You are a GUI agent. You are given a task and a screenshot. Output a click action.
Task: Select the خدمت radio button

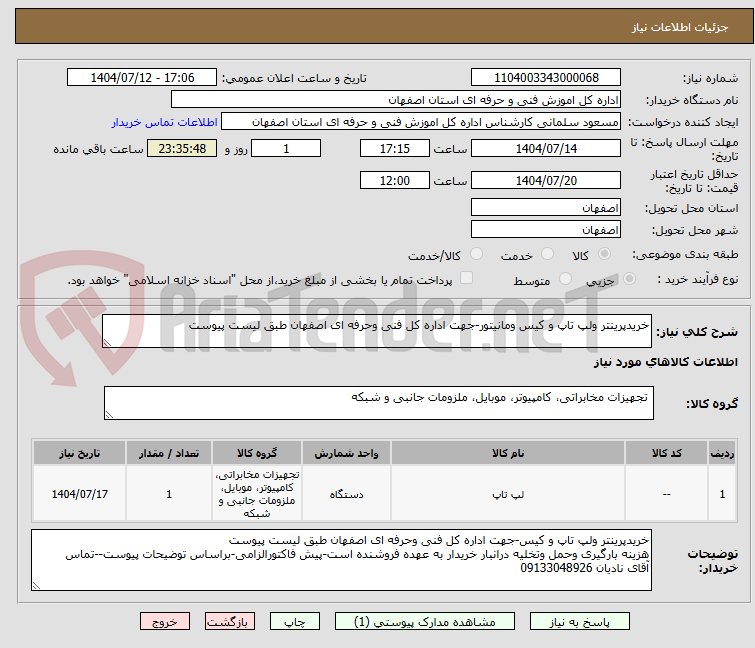point(547,254)
